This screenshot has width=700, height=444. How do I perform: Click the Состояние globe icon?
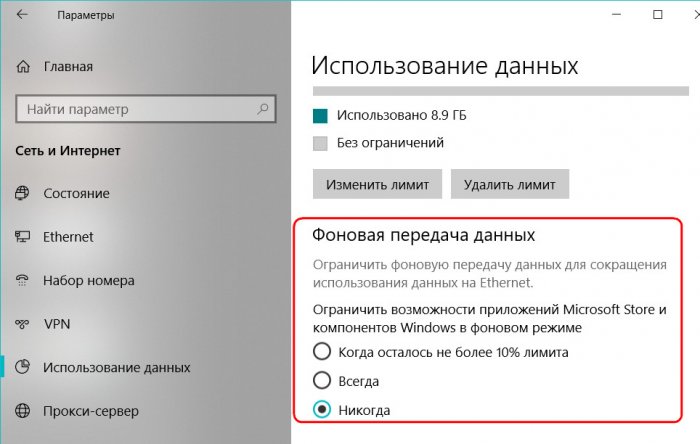pos(23,194)
